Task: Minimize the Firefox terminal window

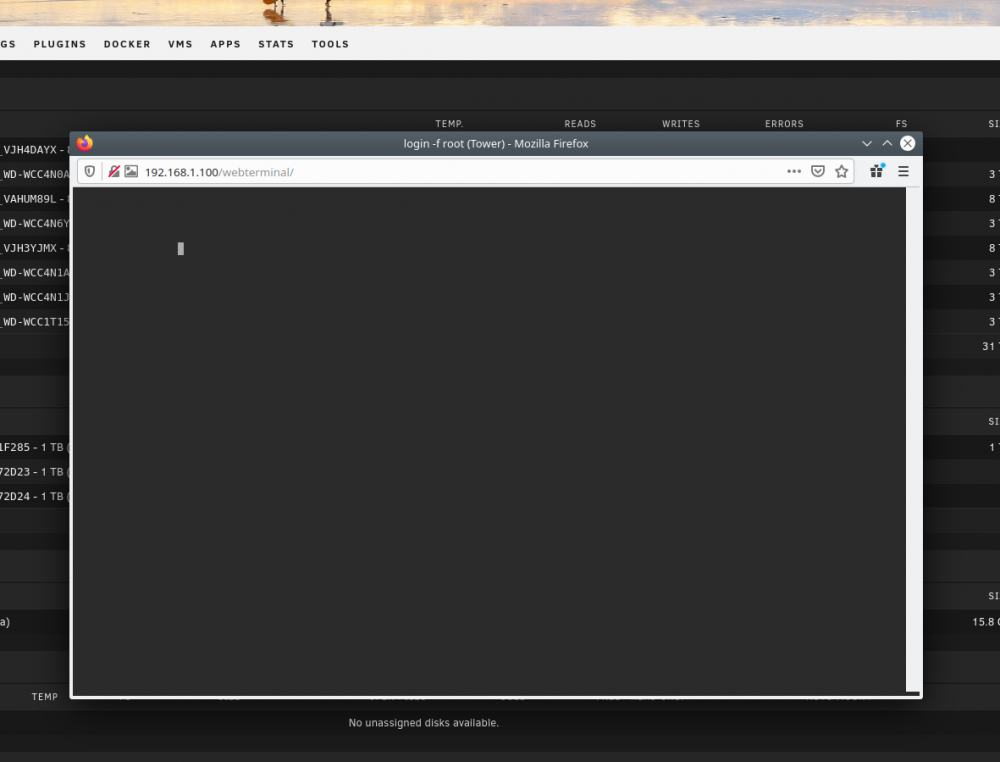Action: (x=867, y=143)
